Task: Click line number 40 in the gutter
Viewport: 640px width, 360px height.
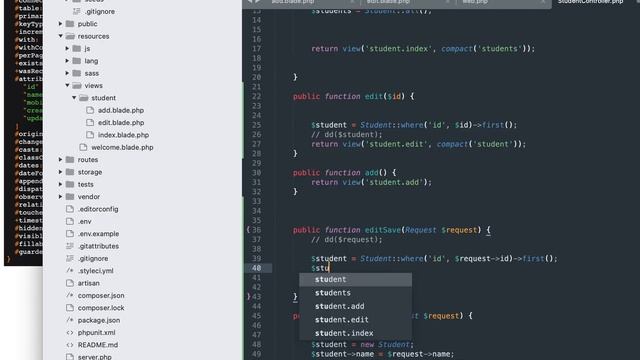Action: coord(256,268)
